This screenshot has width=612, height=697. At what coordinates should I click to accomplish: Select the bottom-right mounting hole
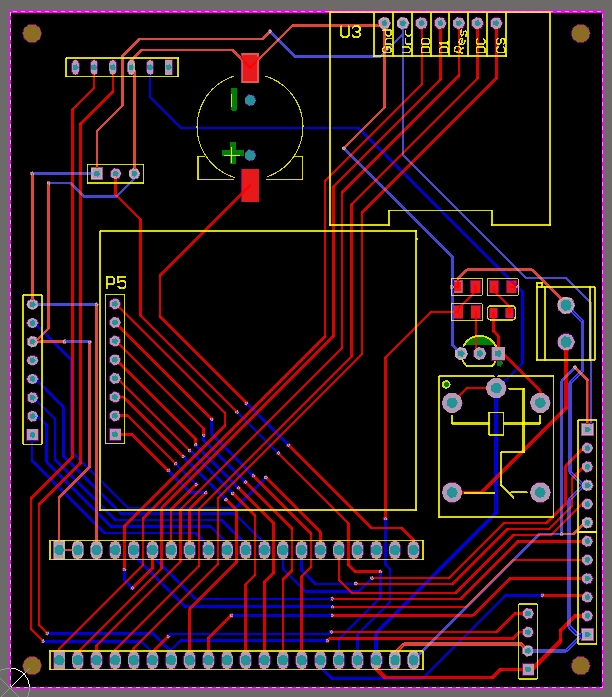580,665
